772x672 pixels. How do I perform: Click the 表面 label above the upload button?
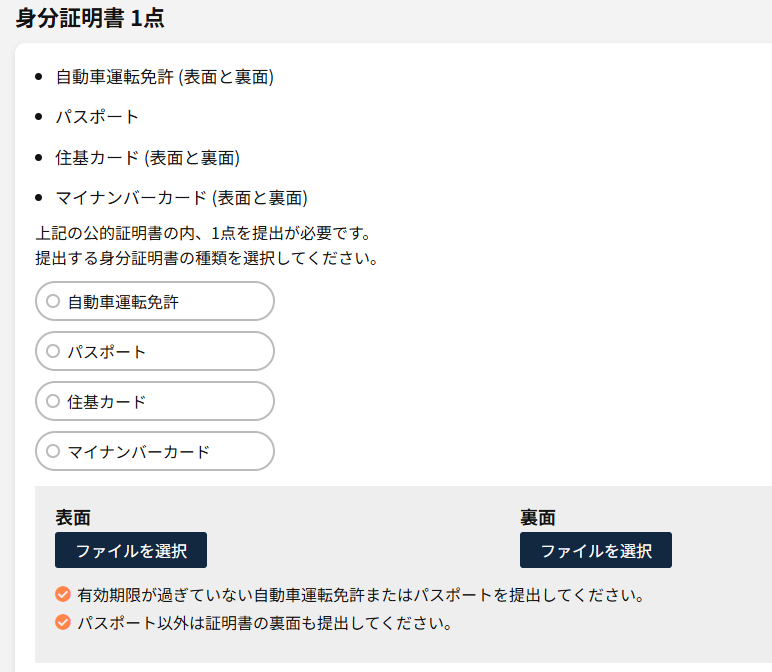point(73,517)
